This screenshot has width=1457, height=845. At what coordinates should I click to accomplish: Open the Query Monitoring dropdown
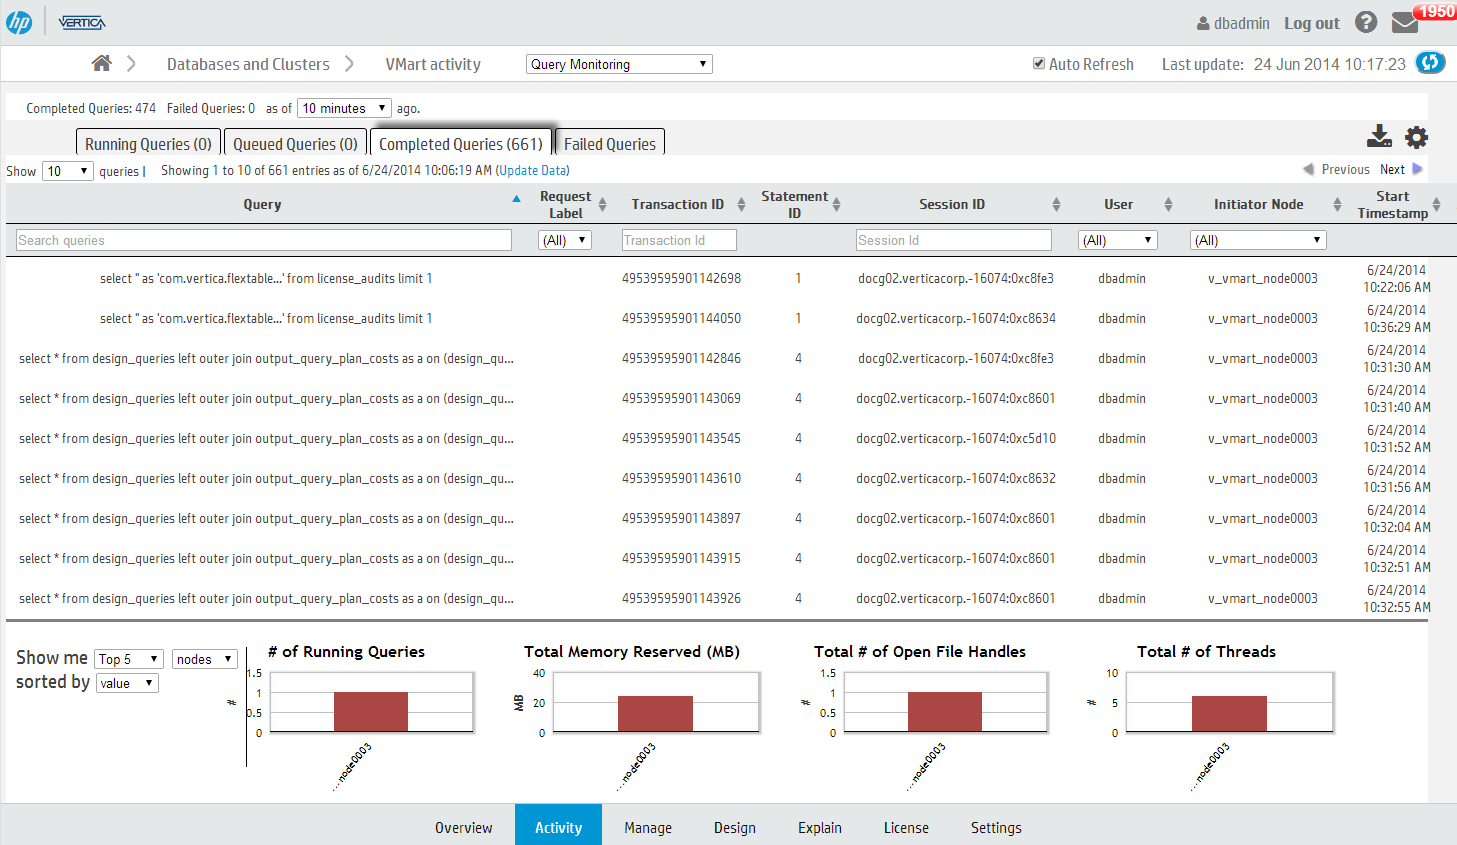619,64
